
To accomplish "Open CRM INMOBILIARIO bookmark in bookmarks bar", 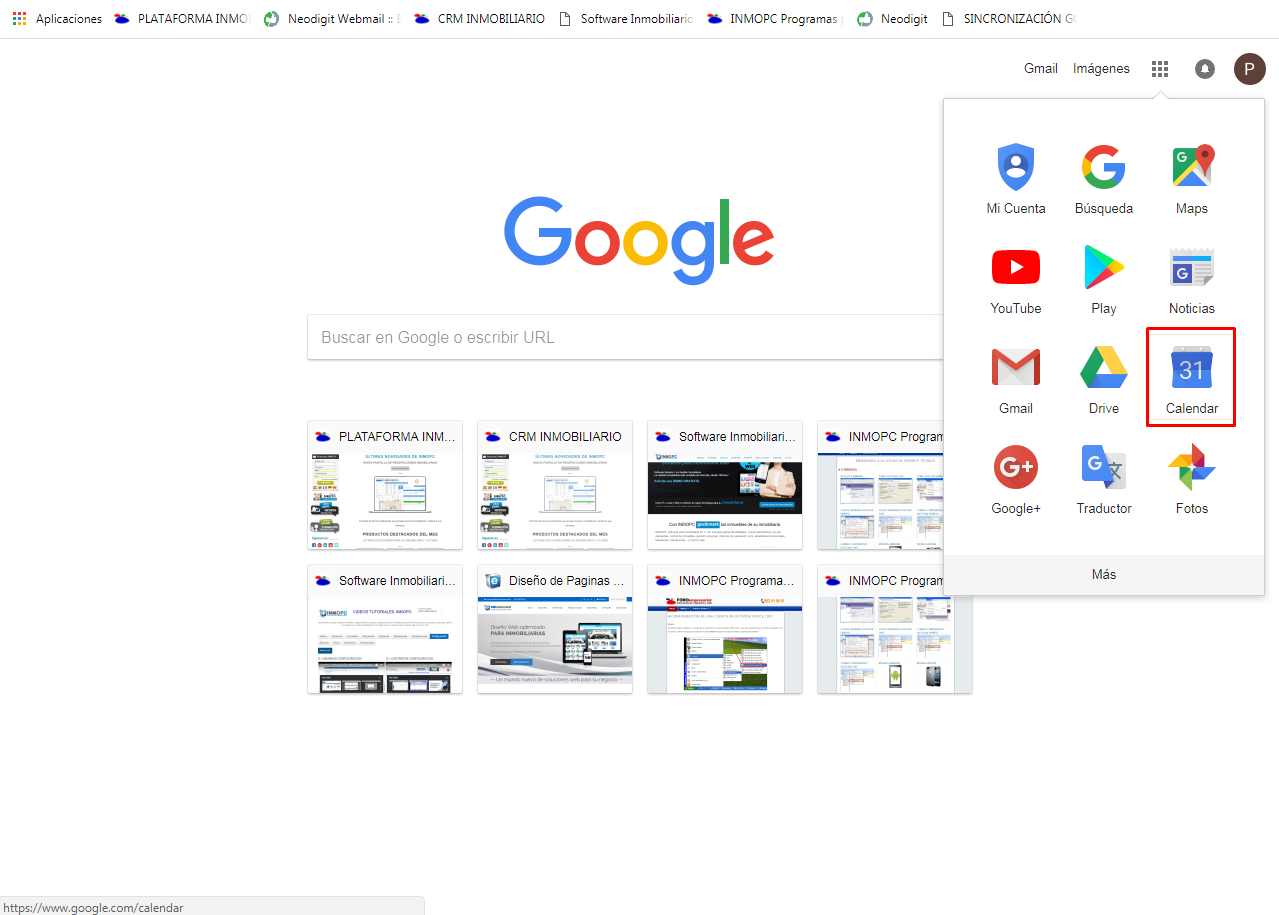I will point(480,19).
